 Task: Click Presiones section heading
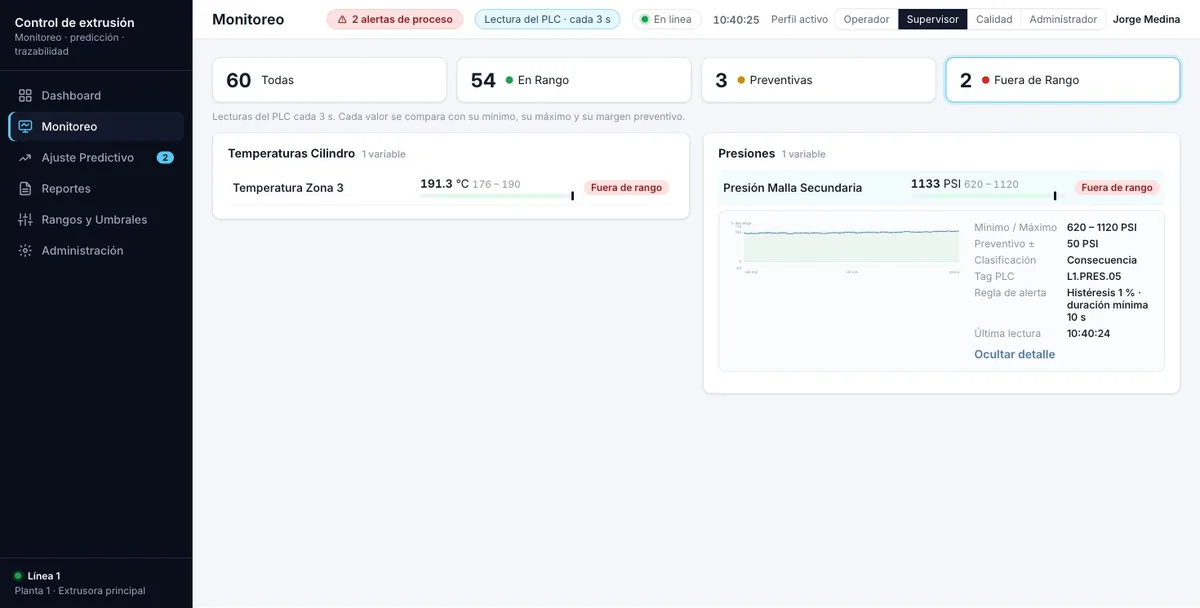[746, 153]
